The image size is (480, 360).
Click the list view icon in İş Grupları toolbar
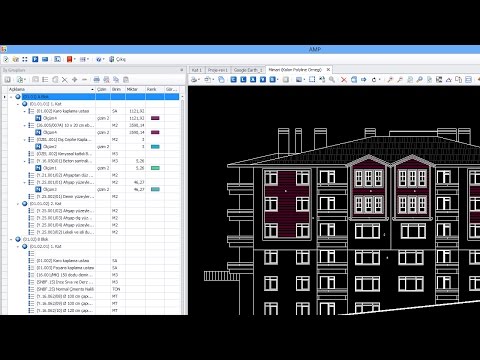click(45, 80)
